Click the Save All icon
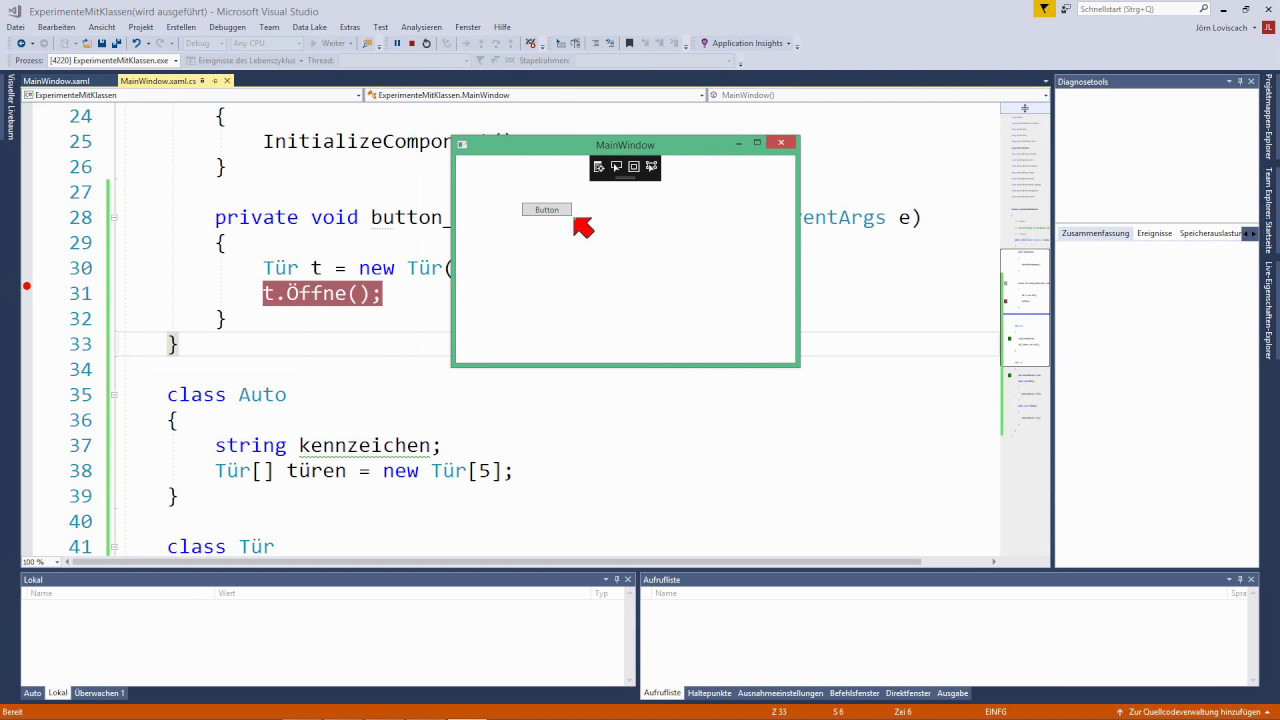This screenshot has height=720, width=1280. (x=117, y=43)
